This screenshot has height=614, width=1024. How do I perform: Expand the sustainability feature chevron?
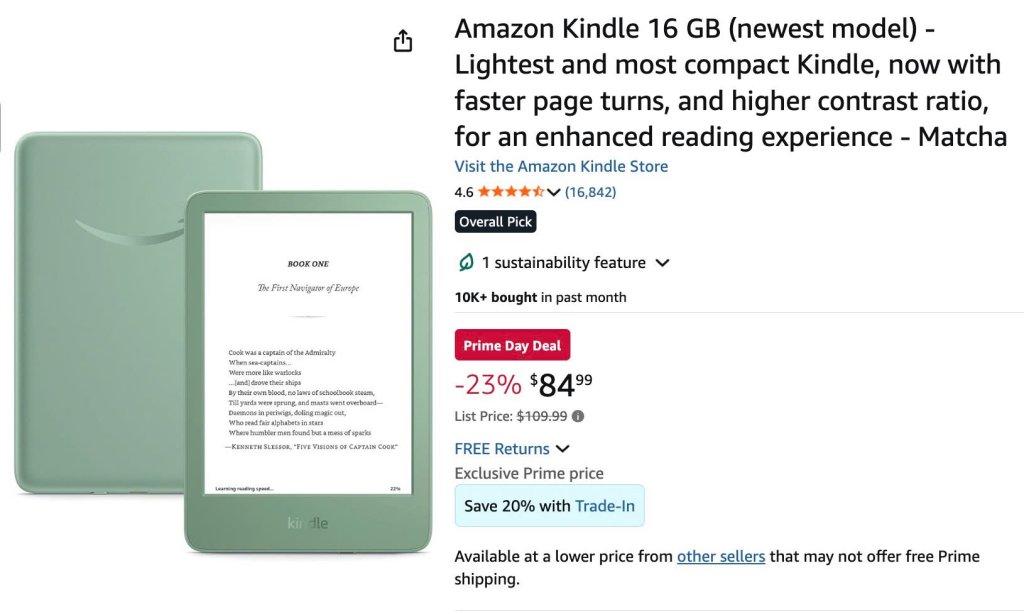[x=662, y=263]
